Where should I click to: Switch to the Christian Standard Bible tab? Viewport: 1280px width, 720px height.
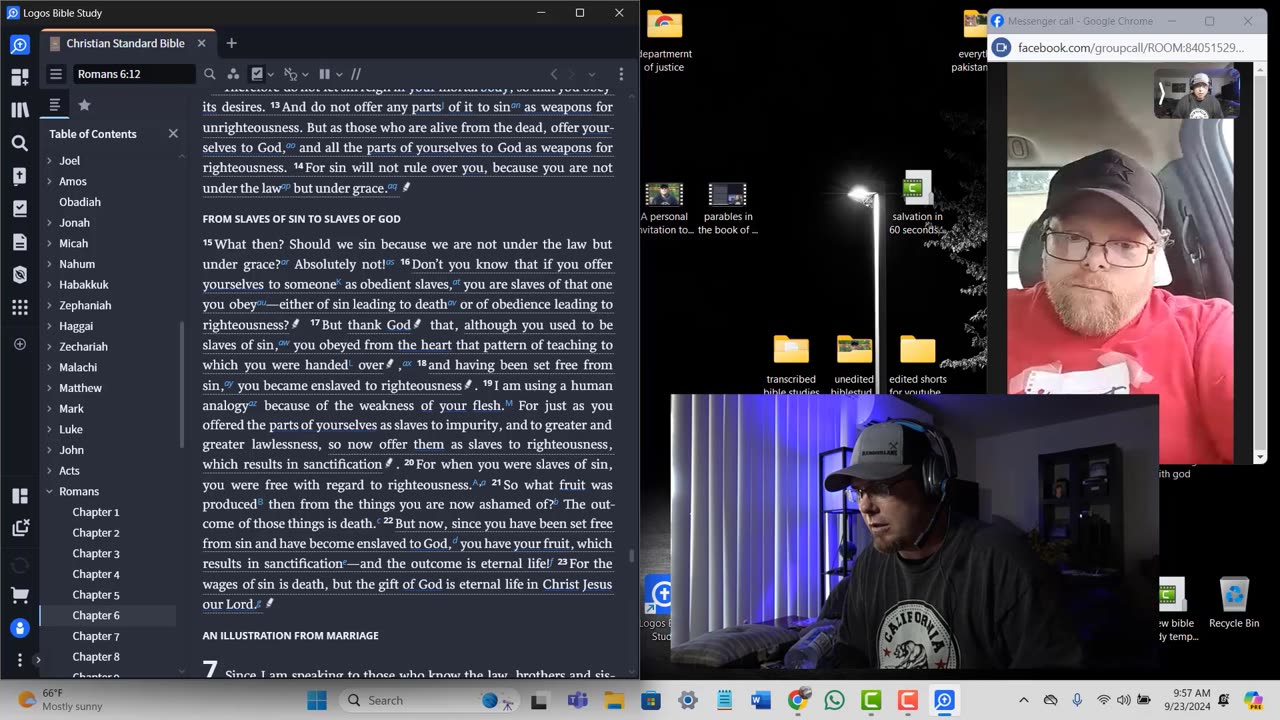125,43
